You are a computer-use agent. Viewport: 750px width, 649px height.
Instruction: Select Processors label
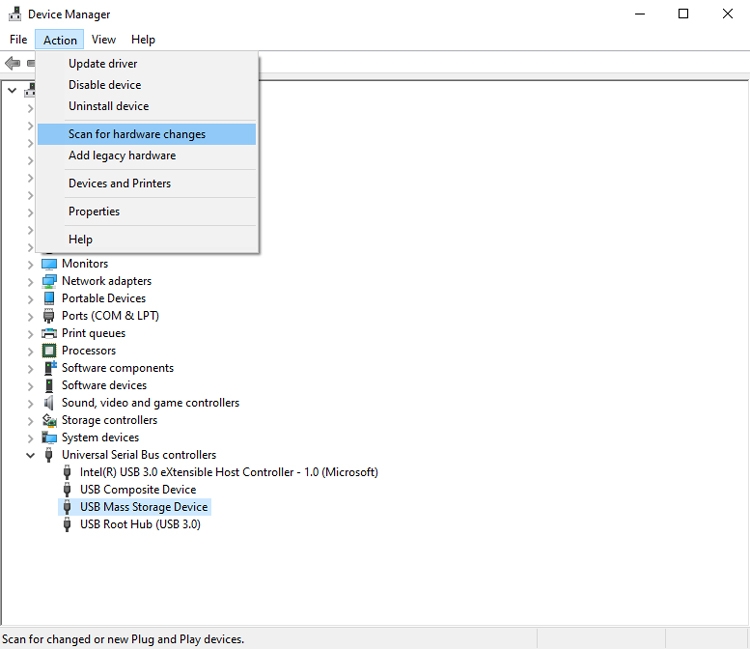88,351
